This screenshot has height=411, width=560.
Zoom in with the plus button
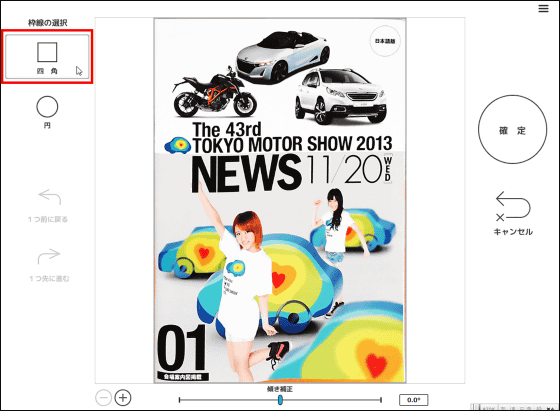click(x=123, y=397)
